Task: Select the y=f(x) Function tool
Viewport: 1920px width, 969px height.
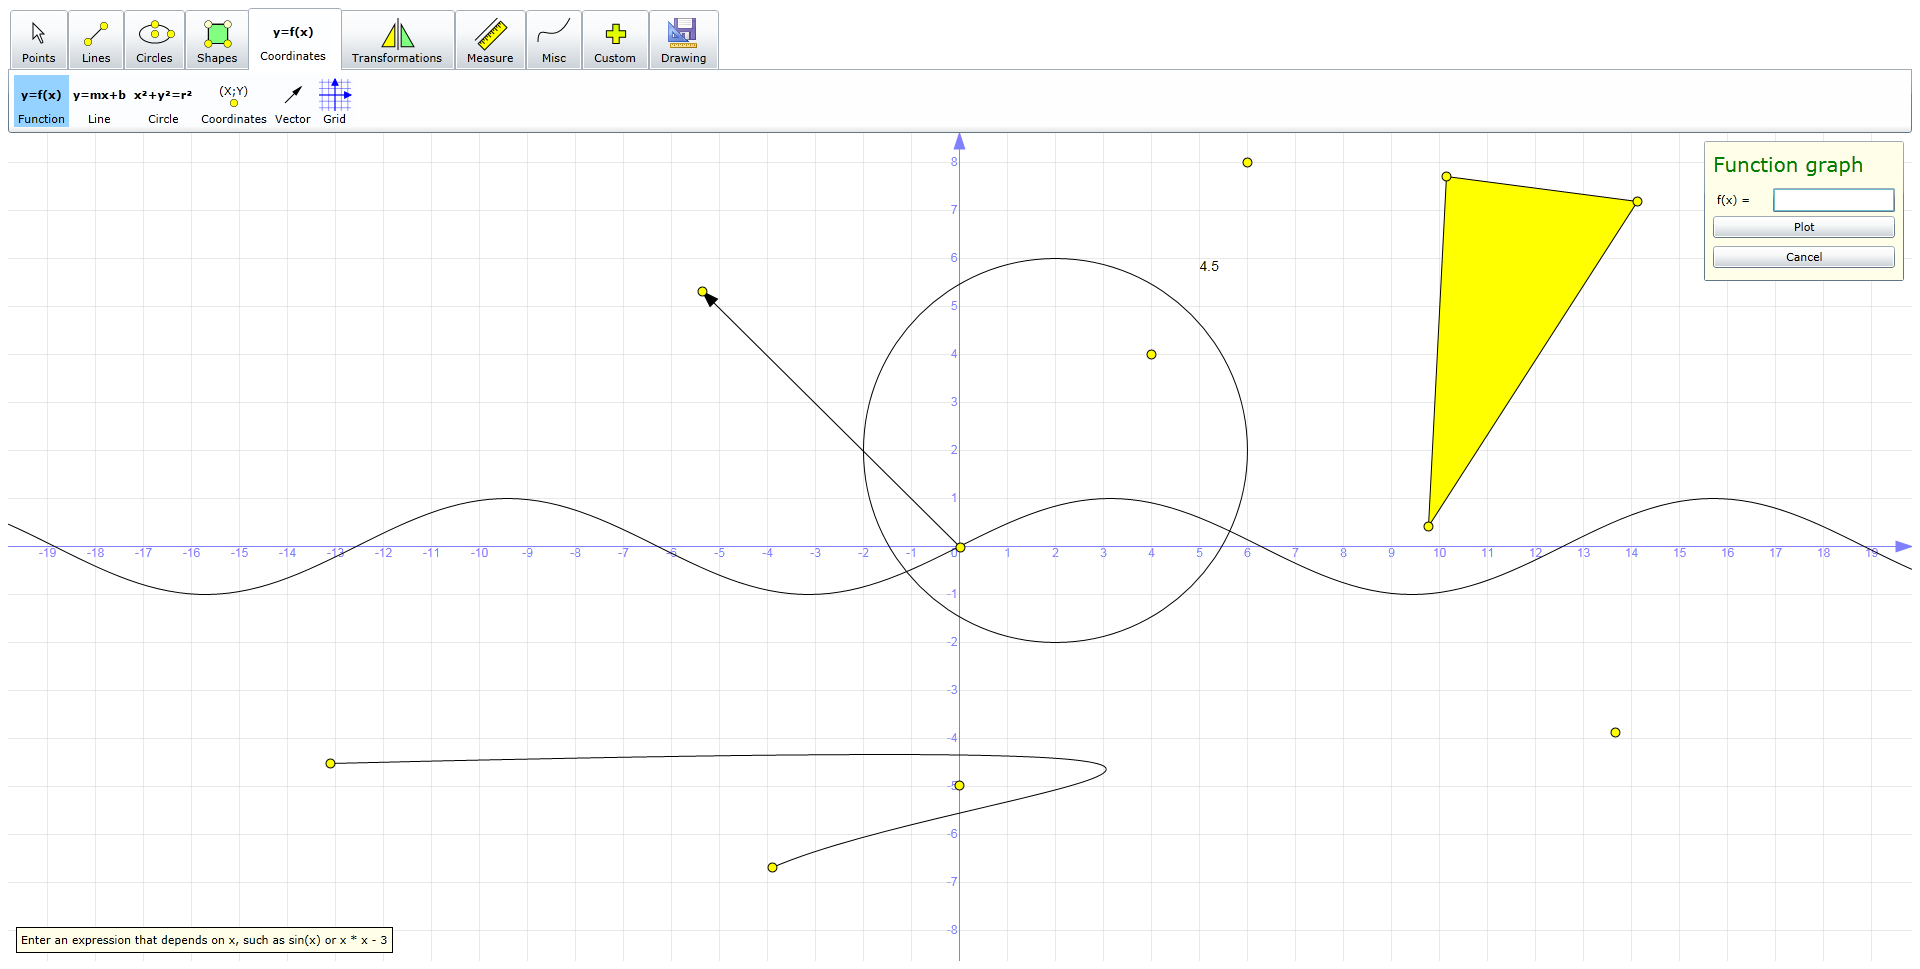Action: [41, 102]
